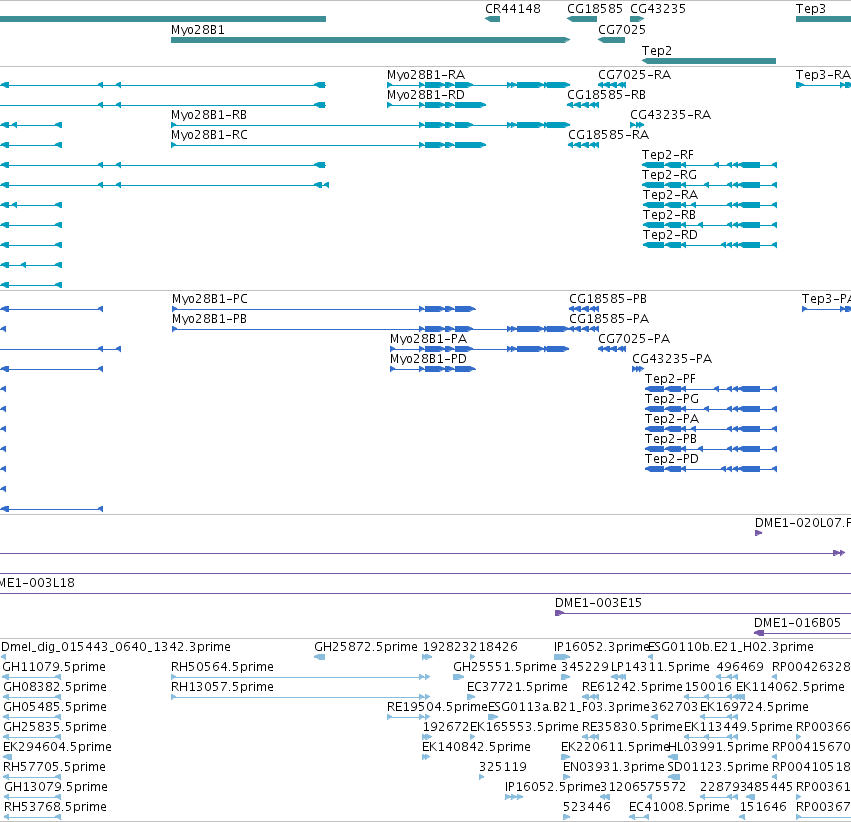Select EST GH25872.5prime
Image resolution: width=851 pixels, height=822 pixels.
click(320, 658)
